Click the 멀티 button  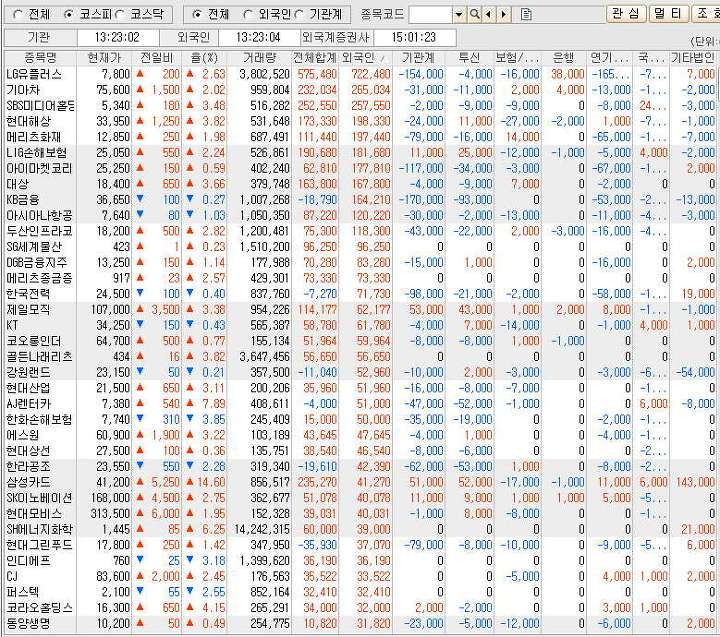click(x=668, y=14)
